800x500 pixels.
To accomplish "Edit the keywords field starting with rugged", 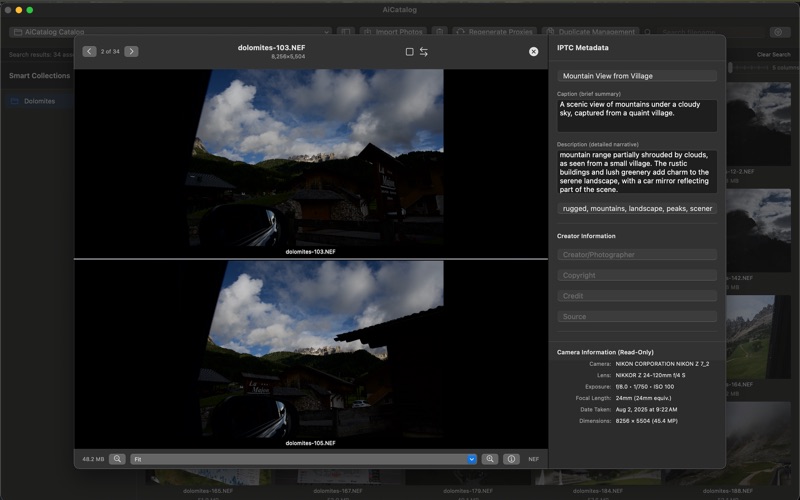I will 637,208.
